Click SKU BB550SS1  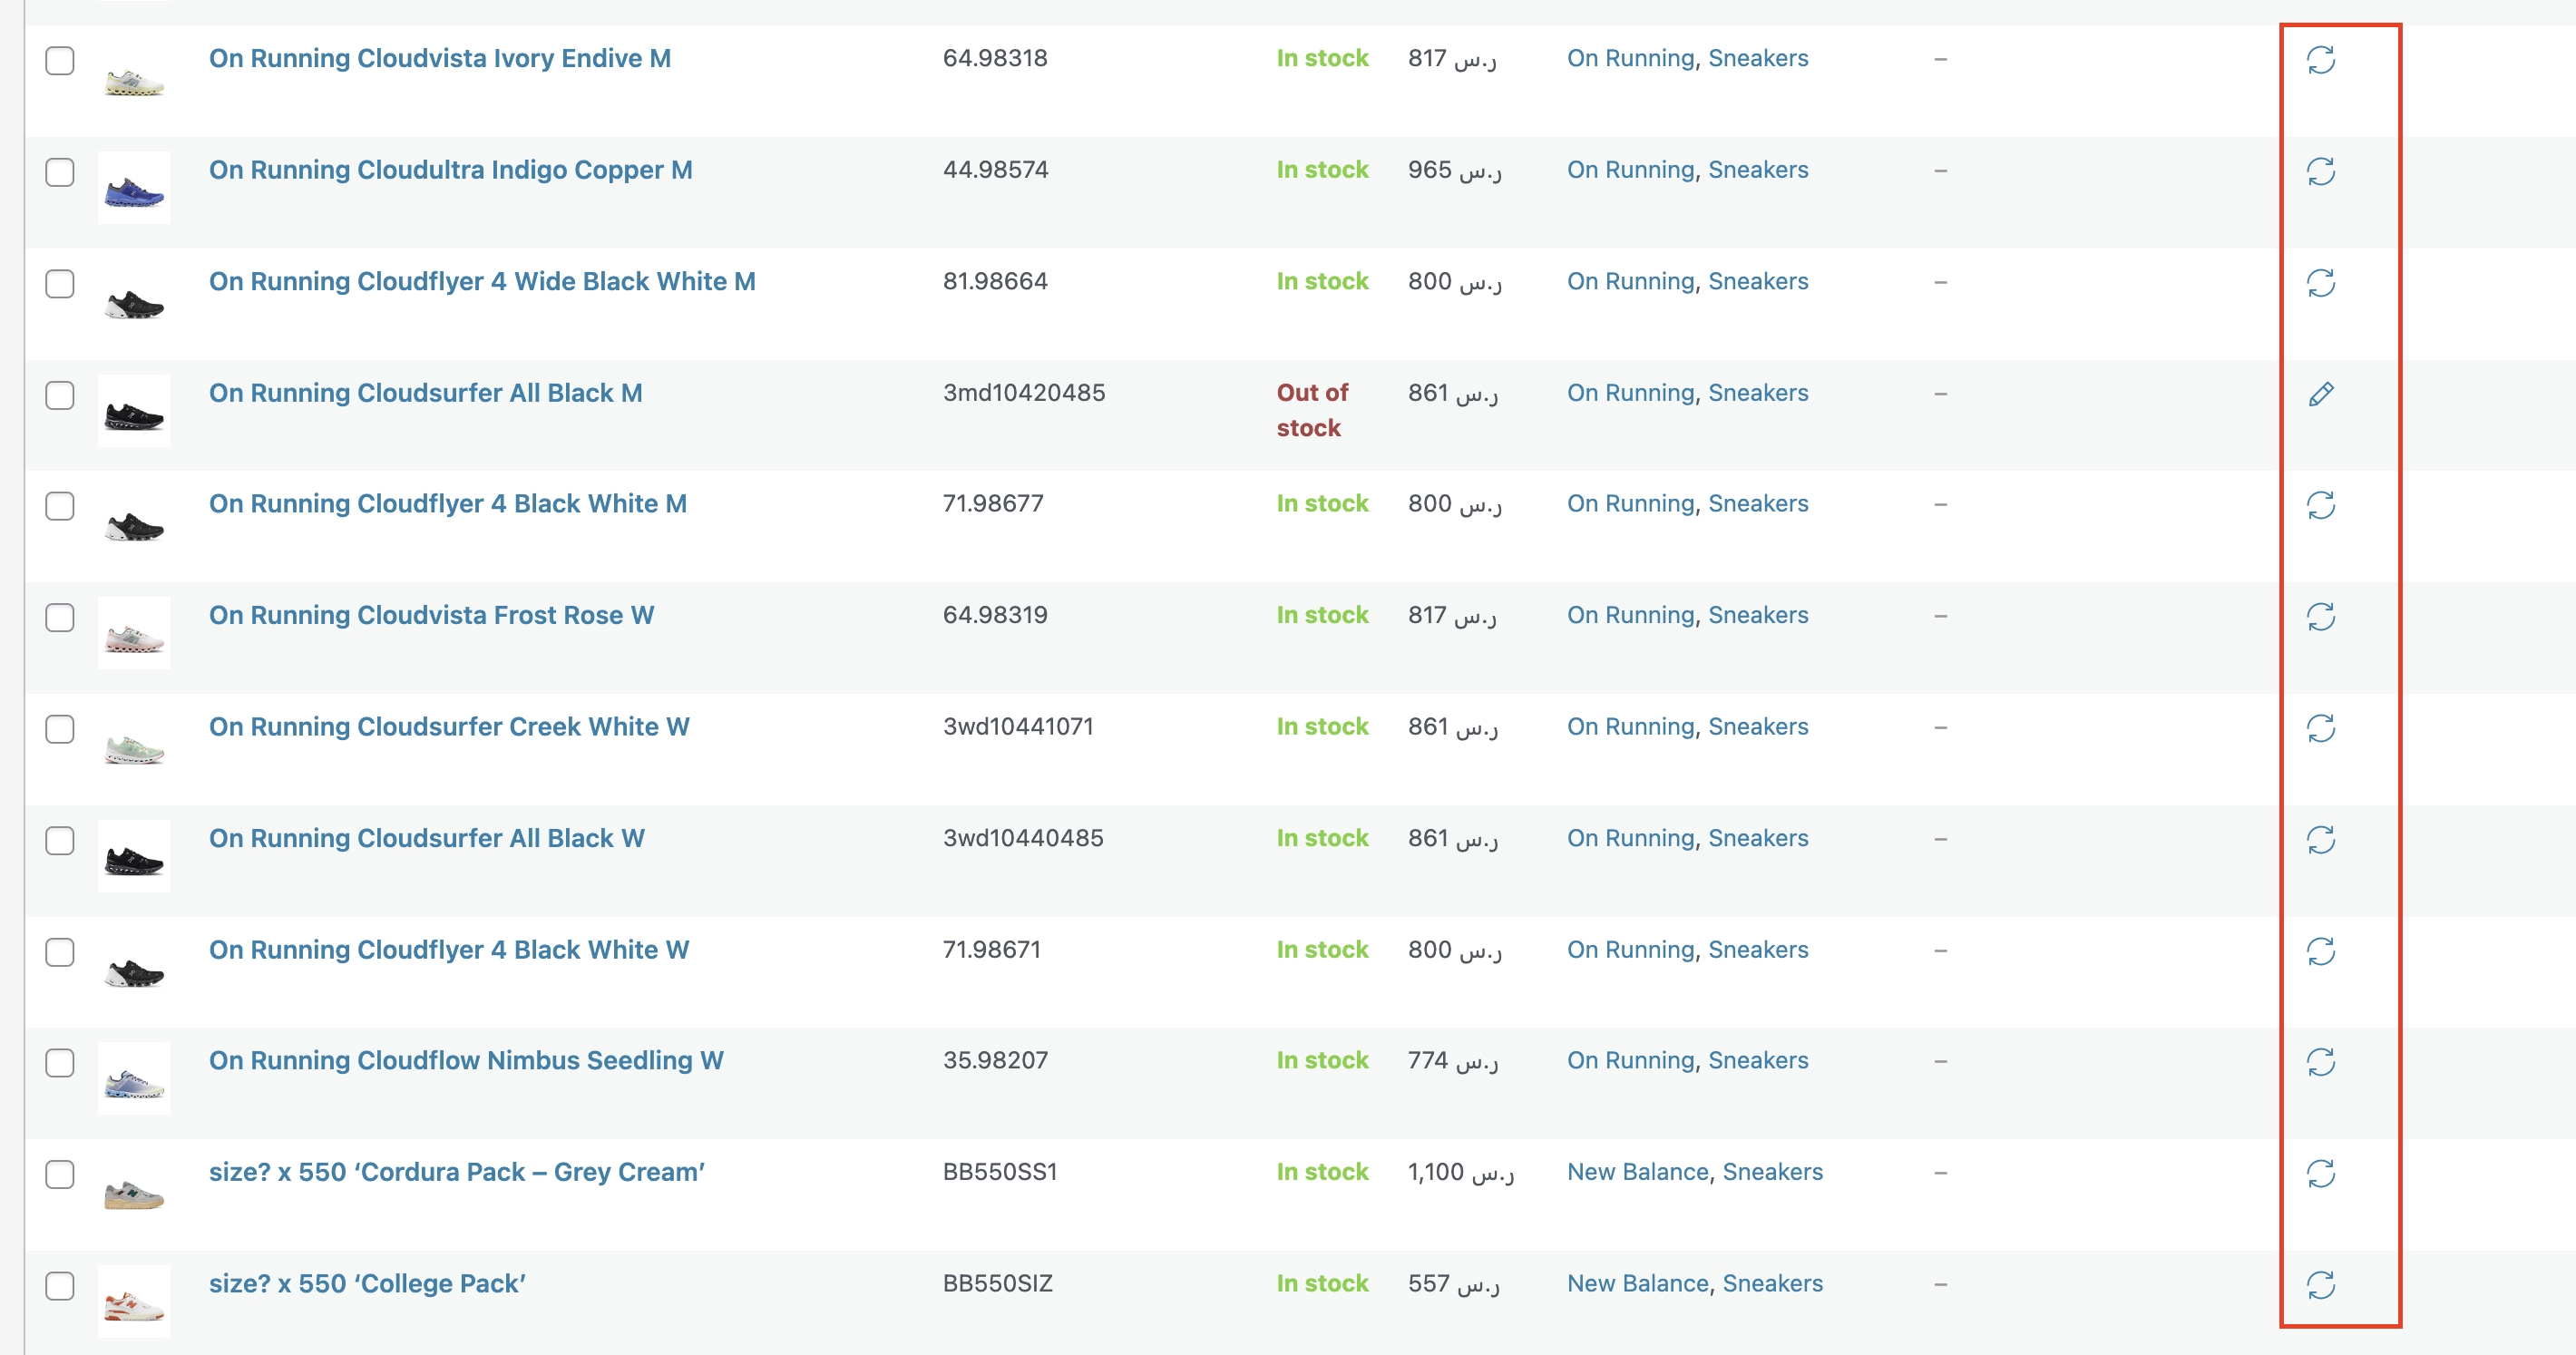pyautogui.click(x=1000, y=1172)
